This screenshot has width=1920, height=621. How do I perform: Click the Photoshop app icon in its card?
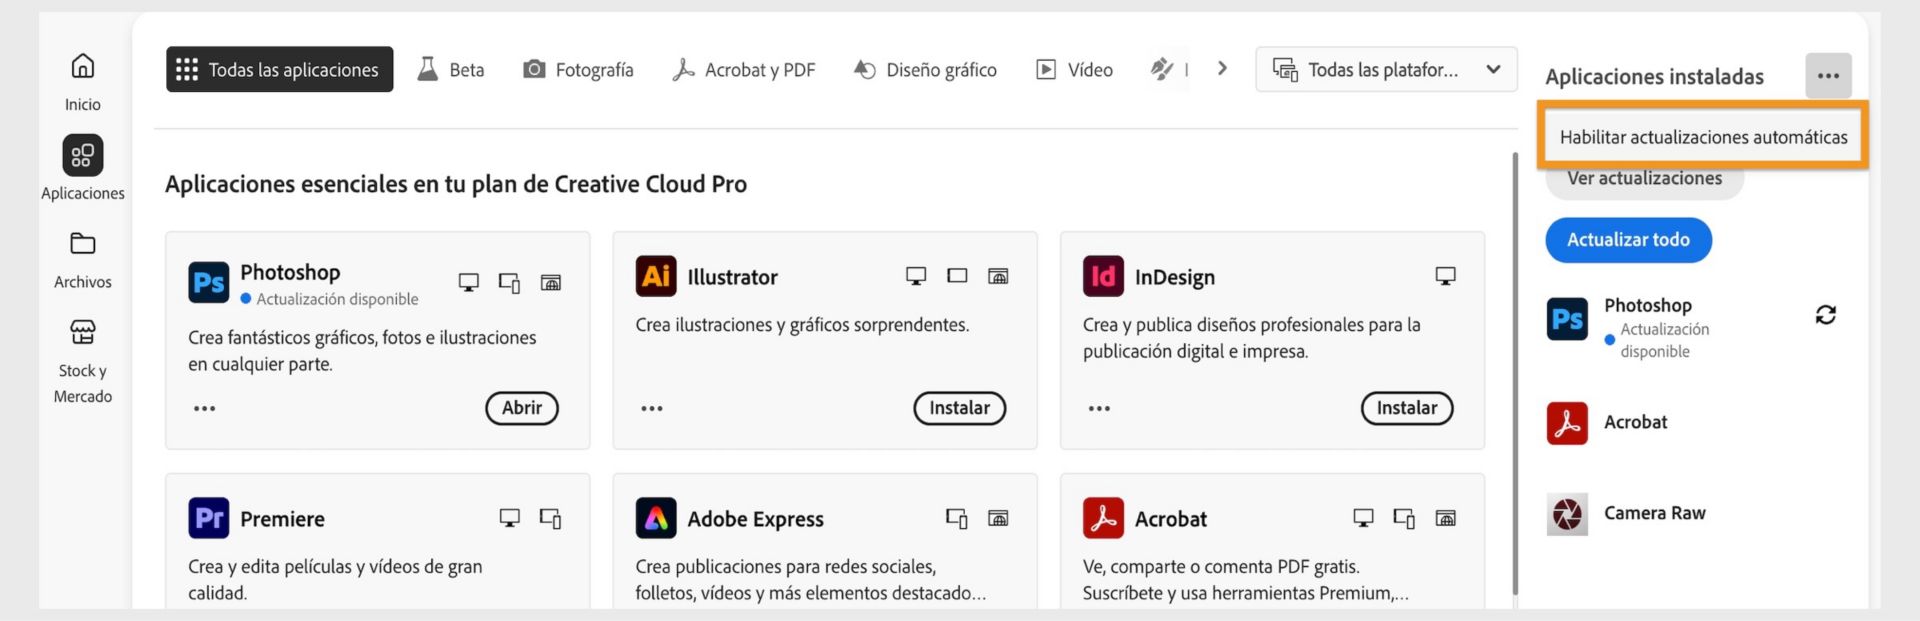(x=208, y=282)
